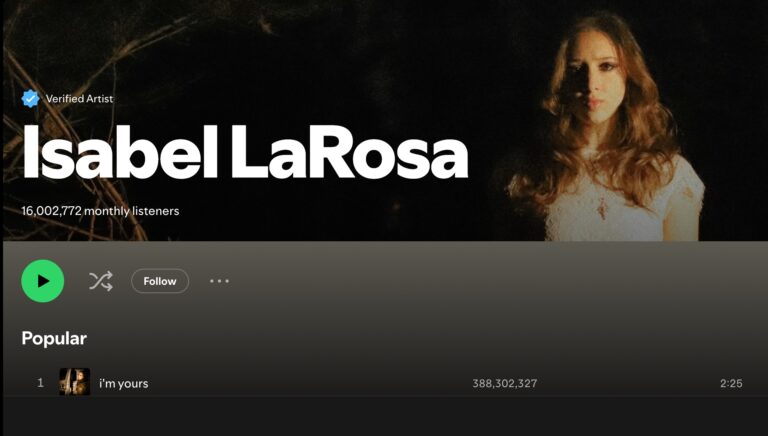Select the Popular section heading

[54, 339]
